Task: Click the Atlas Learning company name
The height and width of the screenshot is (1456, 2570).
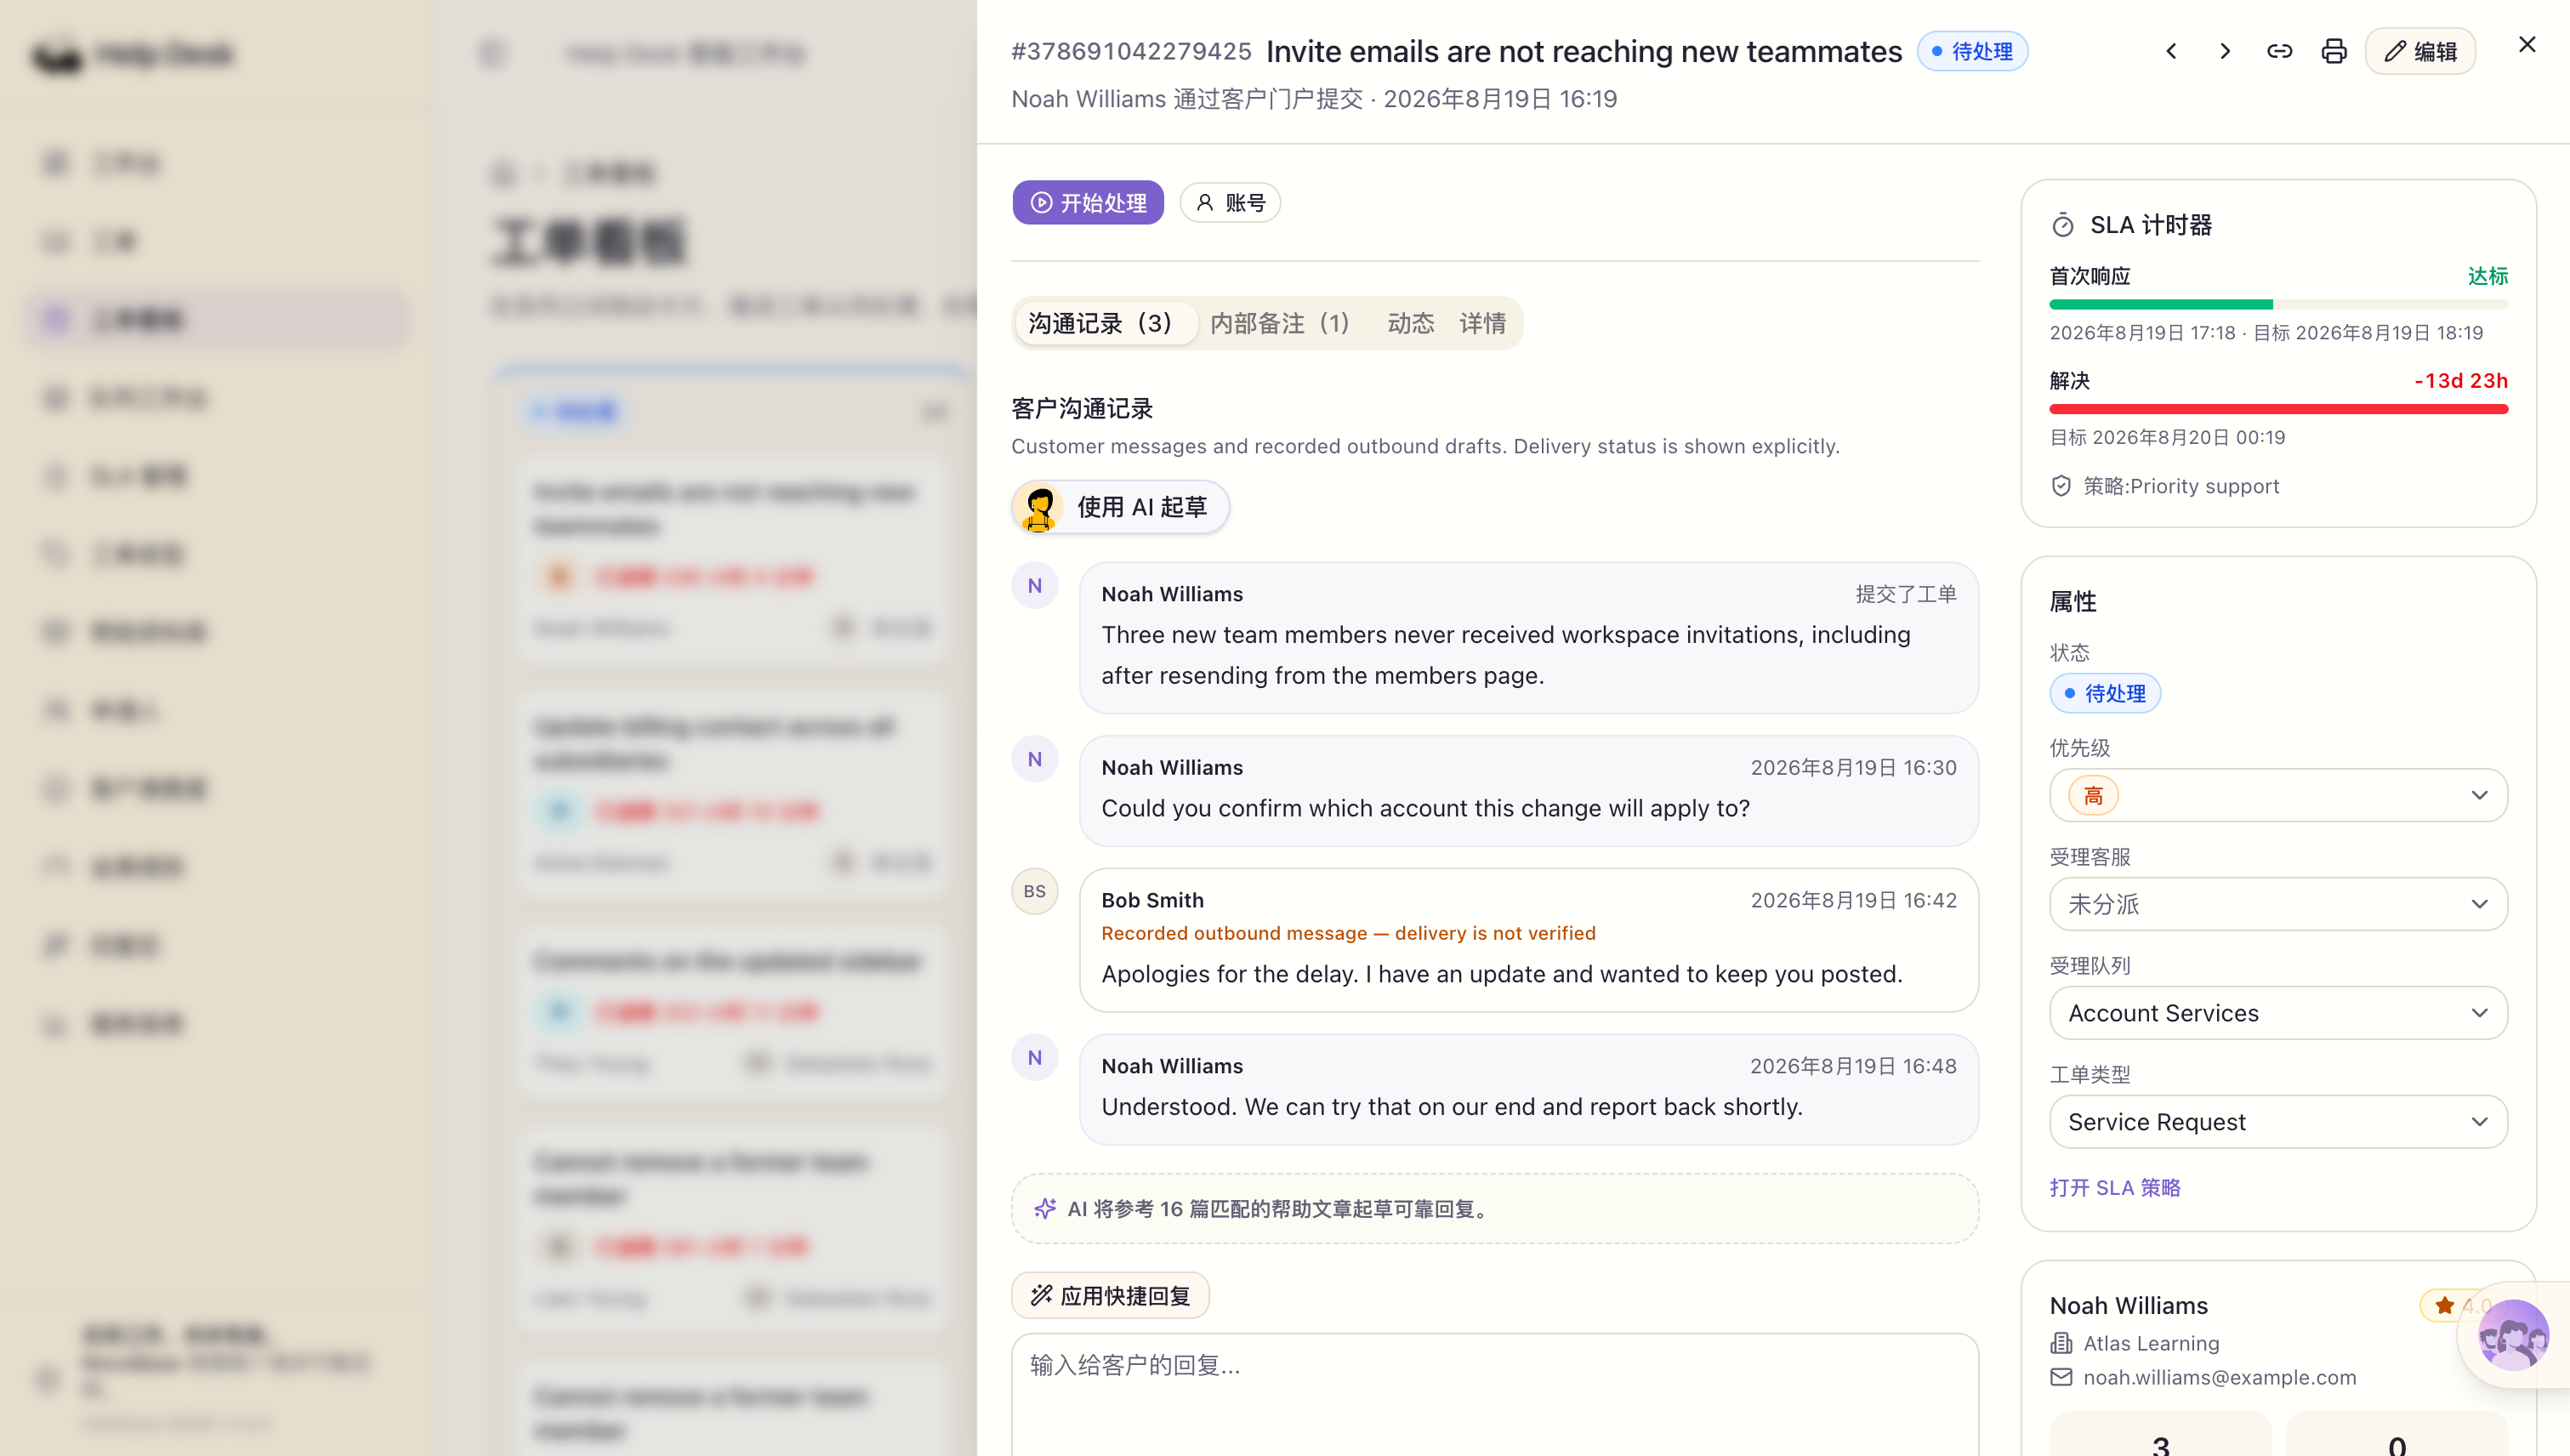Action: [x=2151, y=1344]
